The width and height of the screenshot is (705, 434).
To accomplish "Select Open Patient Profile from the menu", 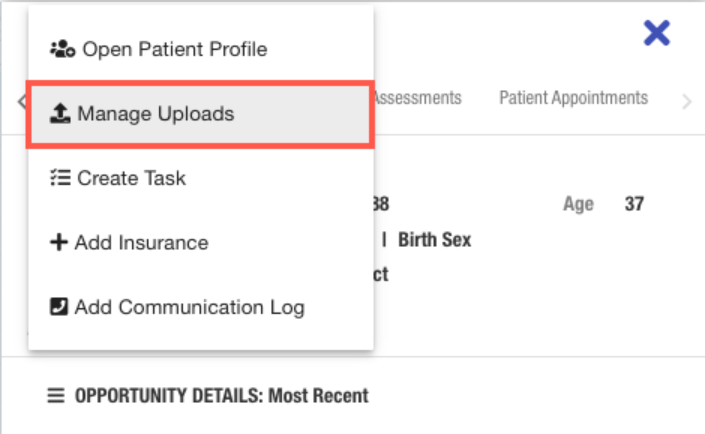I will (174, 49).
